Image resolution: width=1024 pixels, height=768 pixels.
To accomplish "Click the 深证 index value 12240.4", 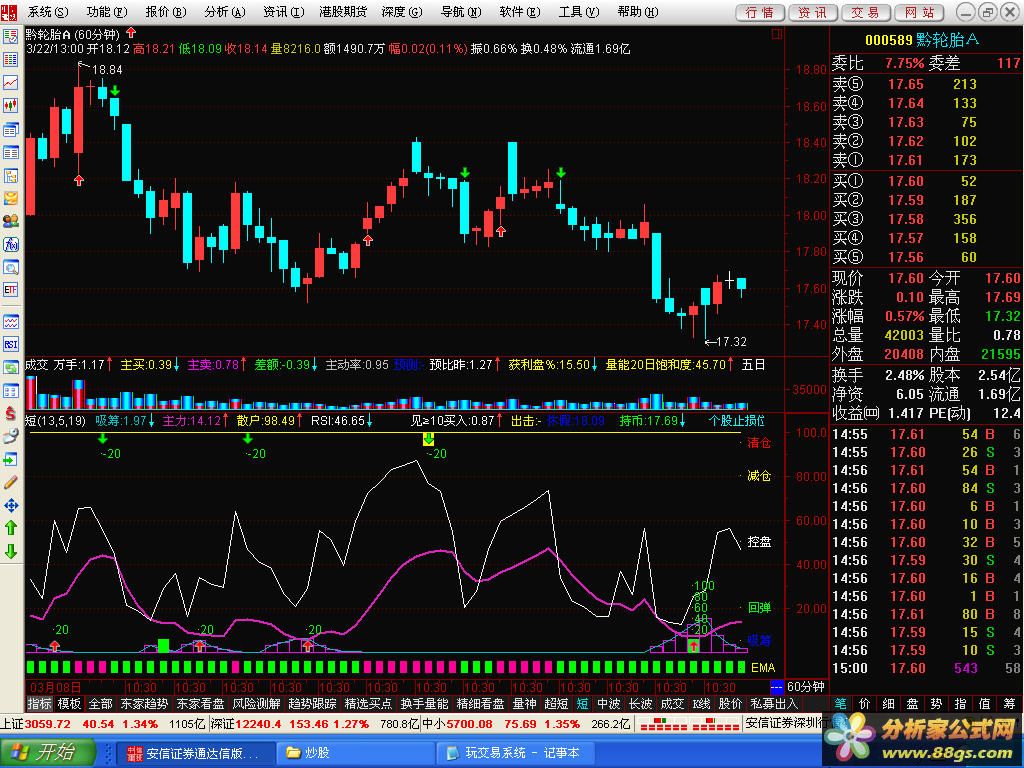I will coord(259,724).
